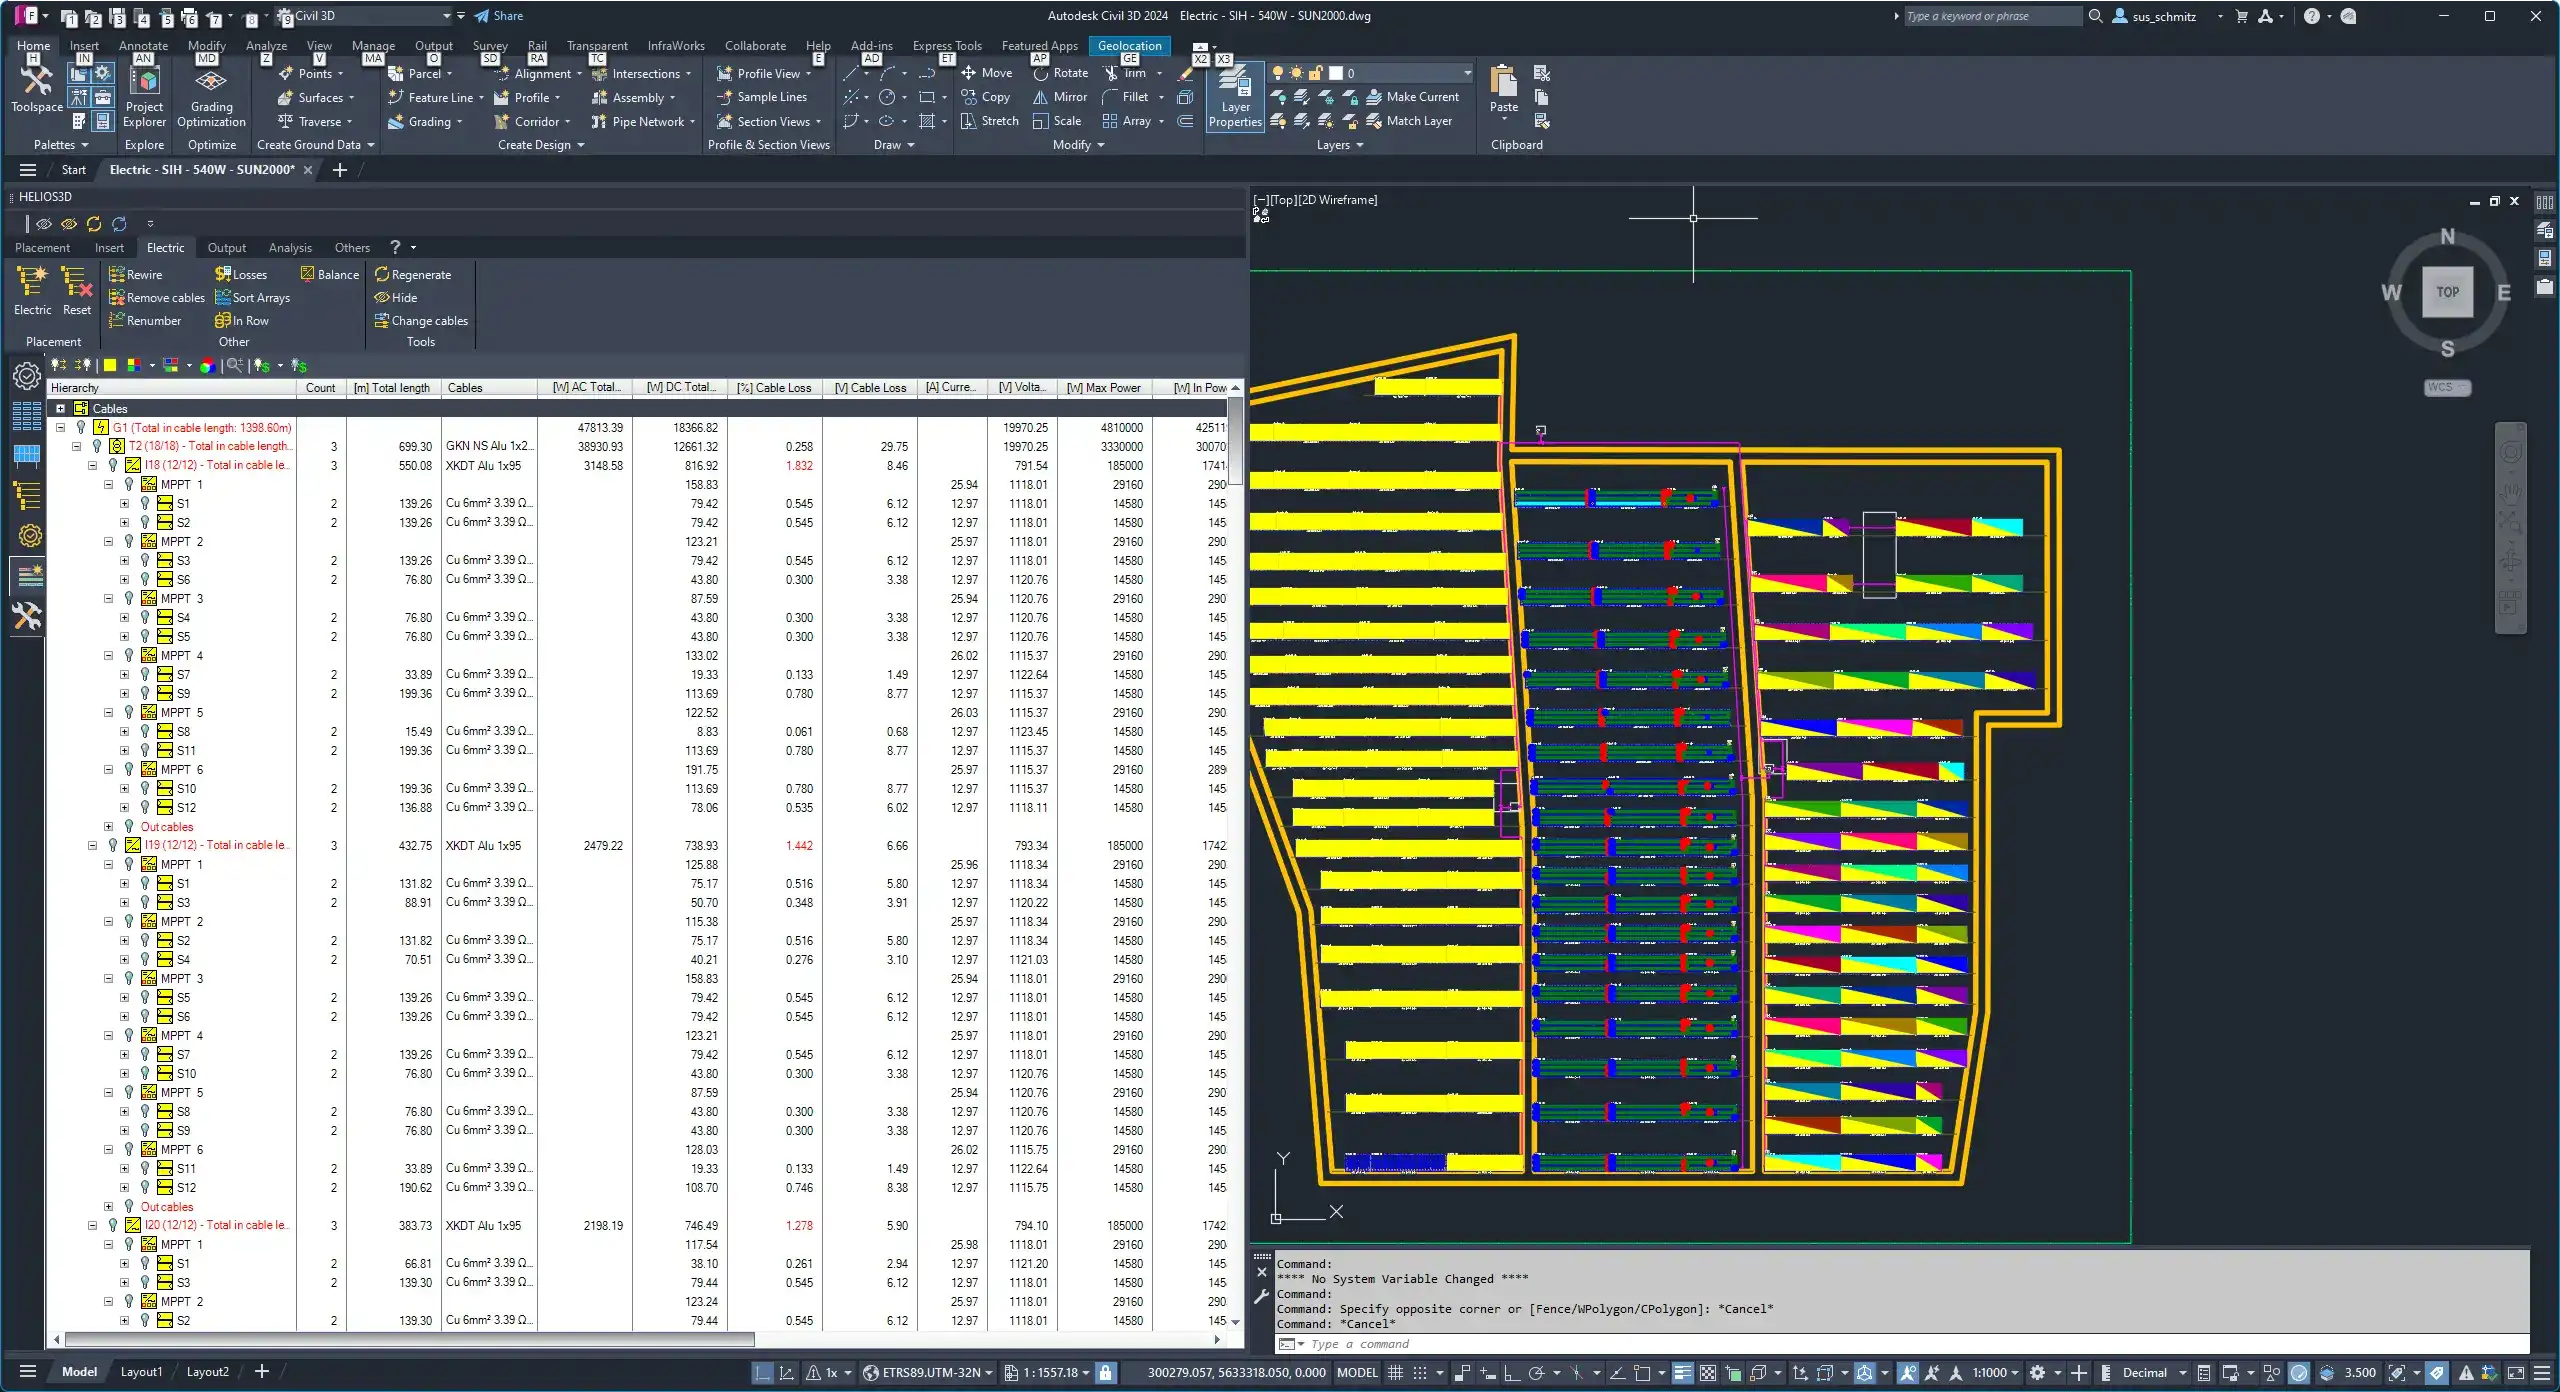This screenshot has width=2560, height=1392.
Task: Click the yellow color swatch in toolbar
Action: coord(110,365)
